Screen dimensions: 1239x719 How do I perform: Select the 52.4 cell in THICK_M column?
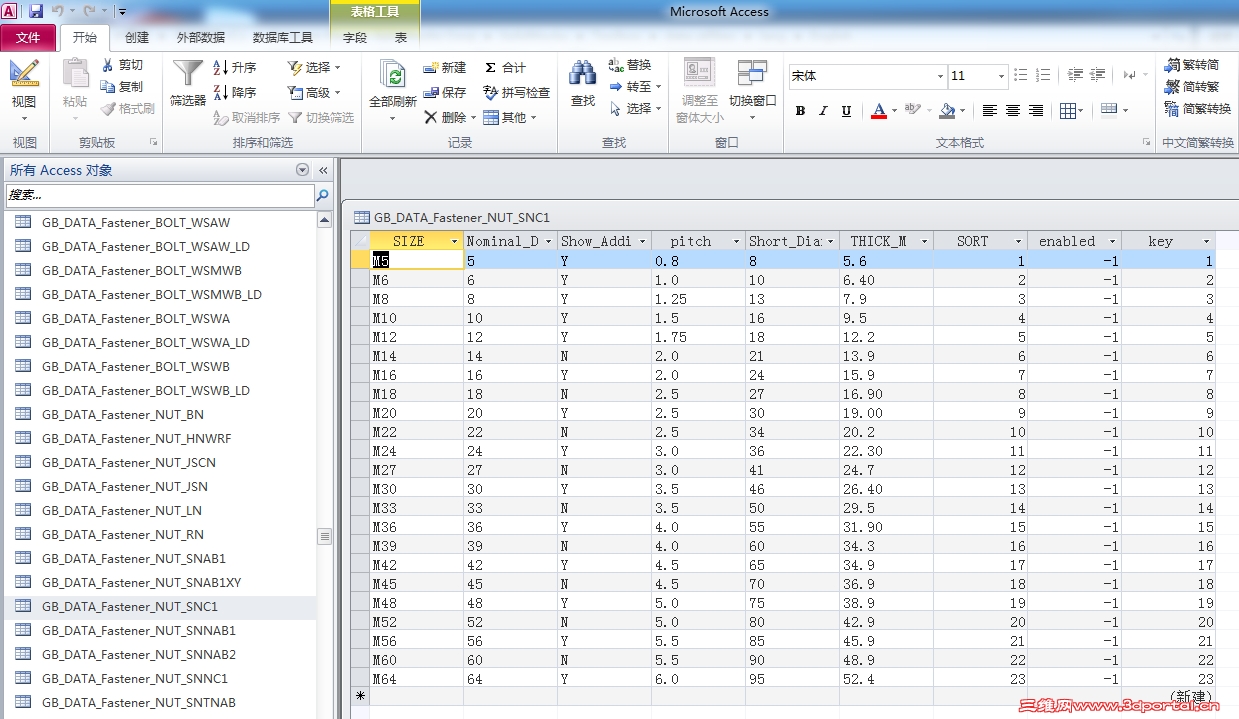pos(886,679)
